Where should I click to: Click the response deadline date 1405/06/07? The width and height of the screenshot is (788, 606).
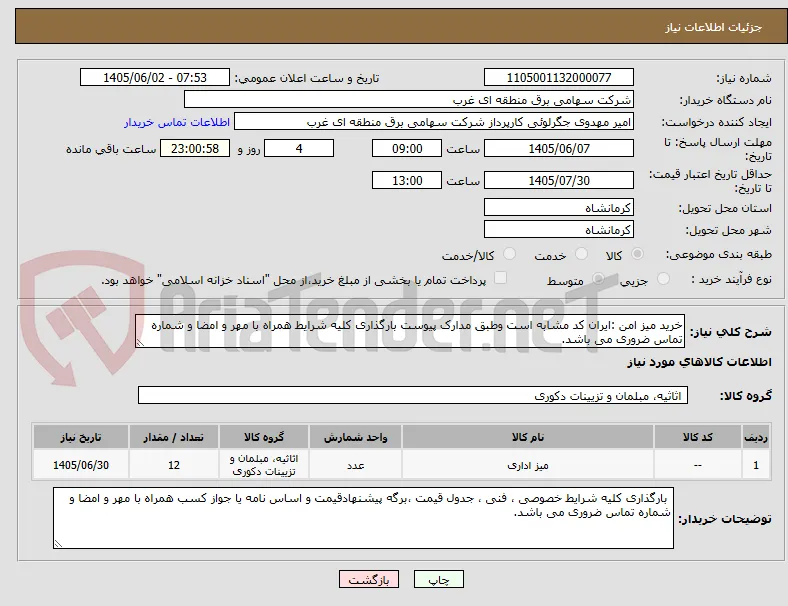pyautogui.click(x=558, y=148)
